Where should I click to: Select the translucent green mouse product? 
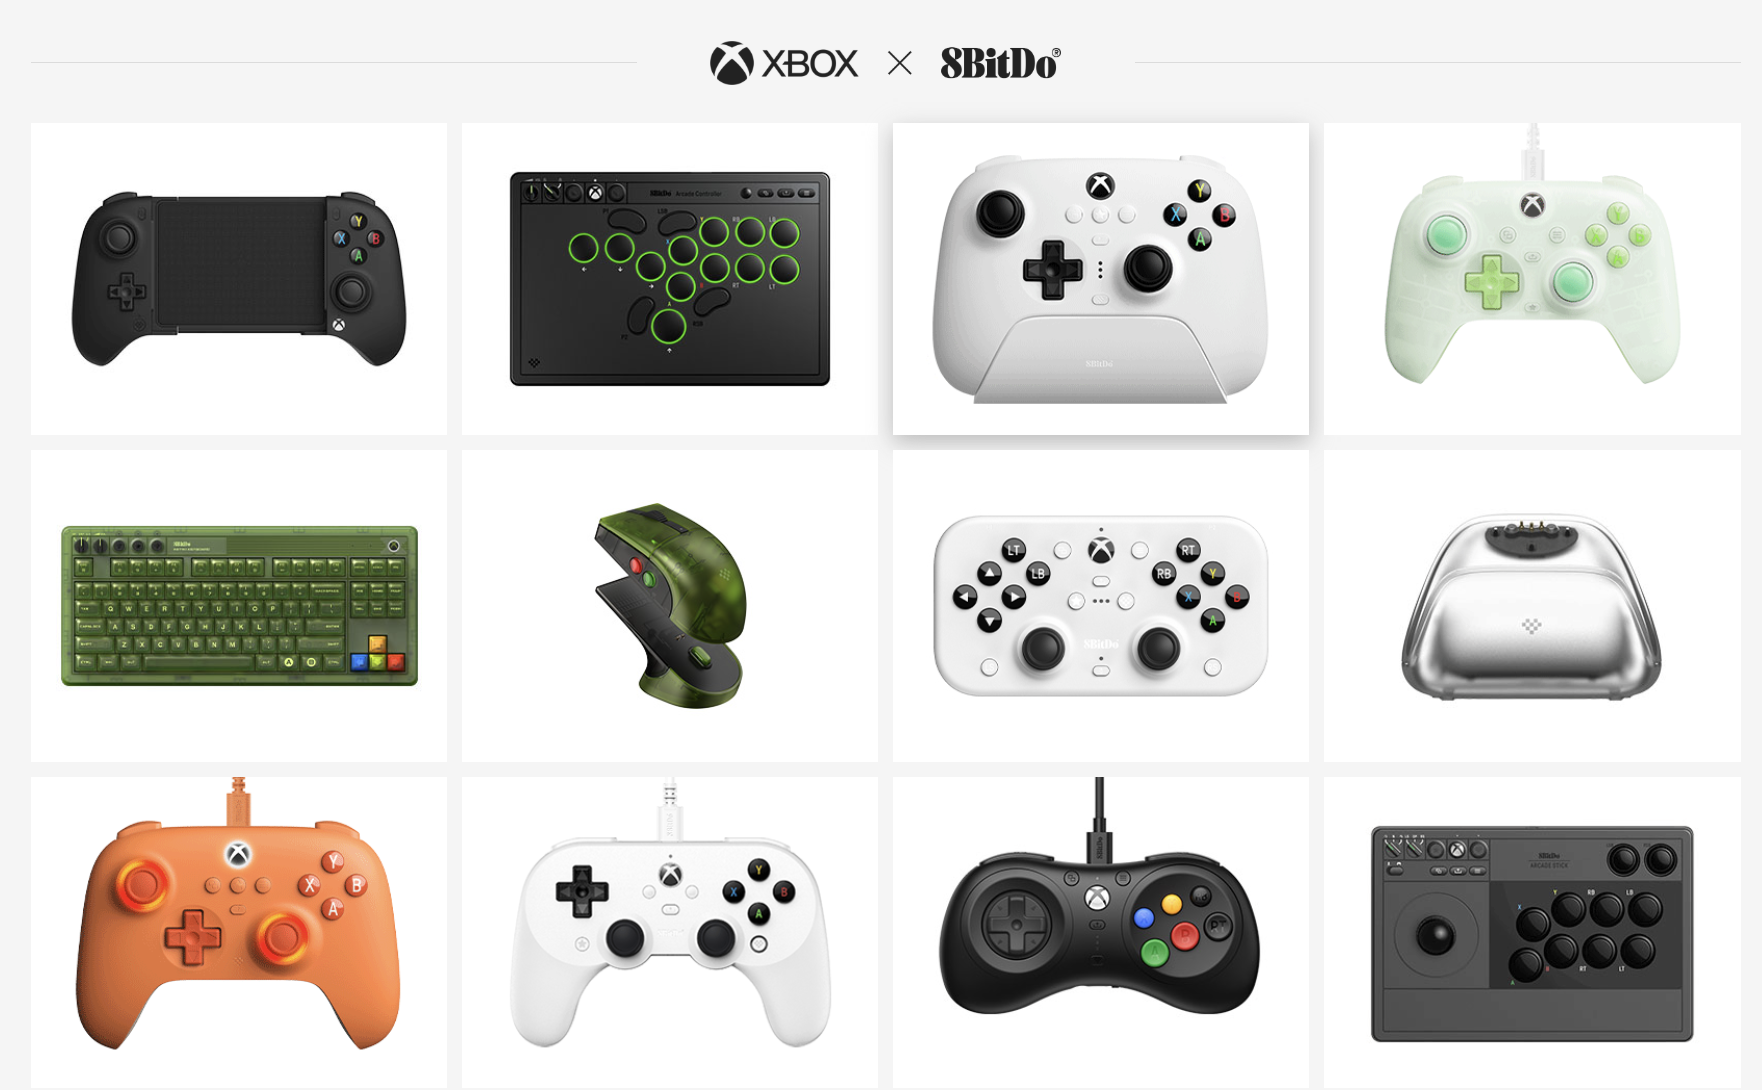tap(670, 606)
